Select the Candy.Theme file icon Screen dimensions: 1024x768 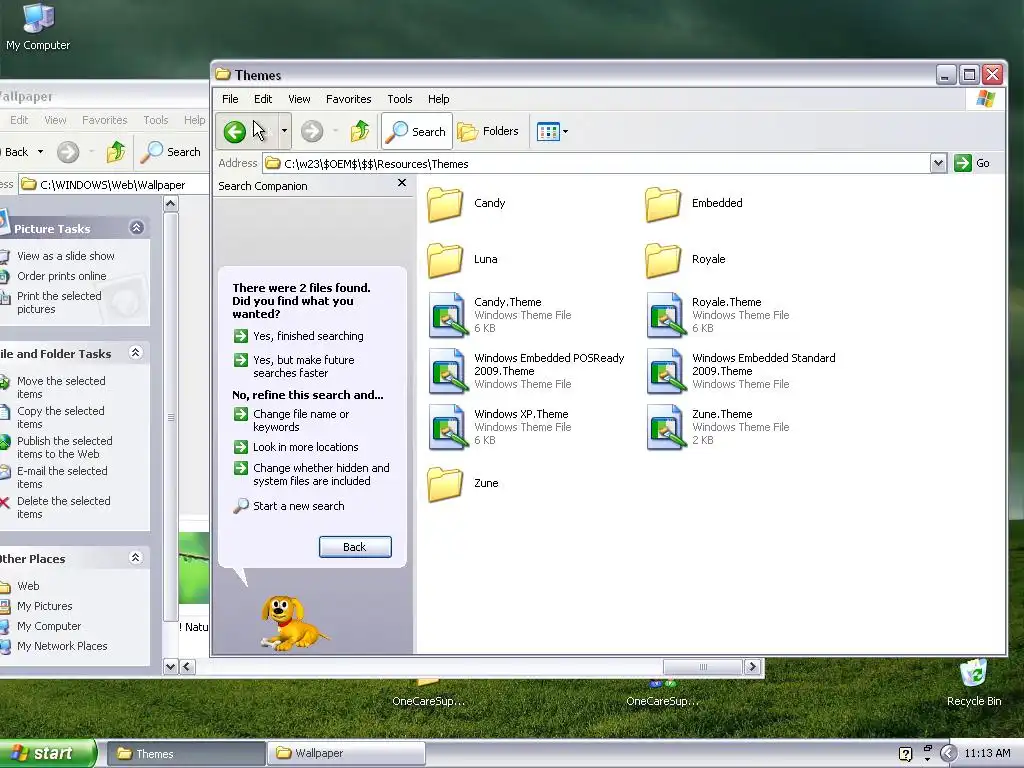[x=448, y=315]
